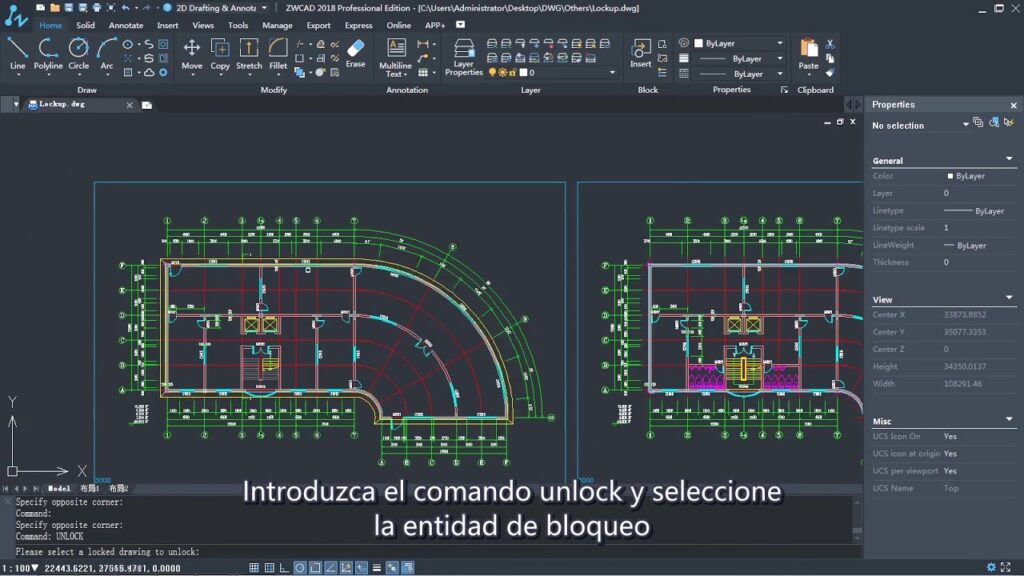This screenshot has width=1024, height=576.
Task: Open the layer 0 dropdown list
Action: (612, 72)
